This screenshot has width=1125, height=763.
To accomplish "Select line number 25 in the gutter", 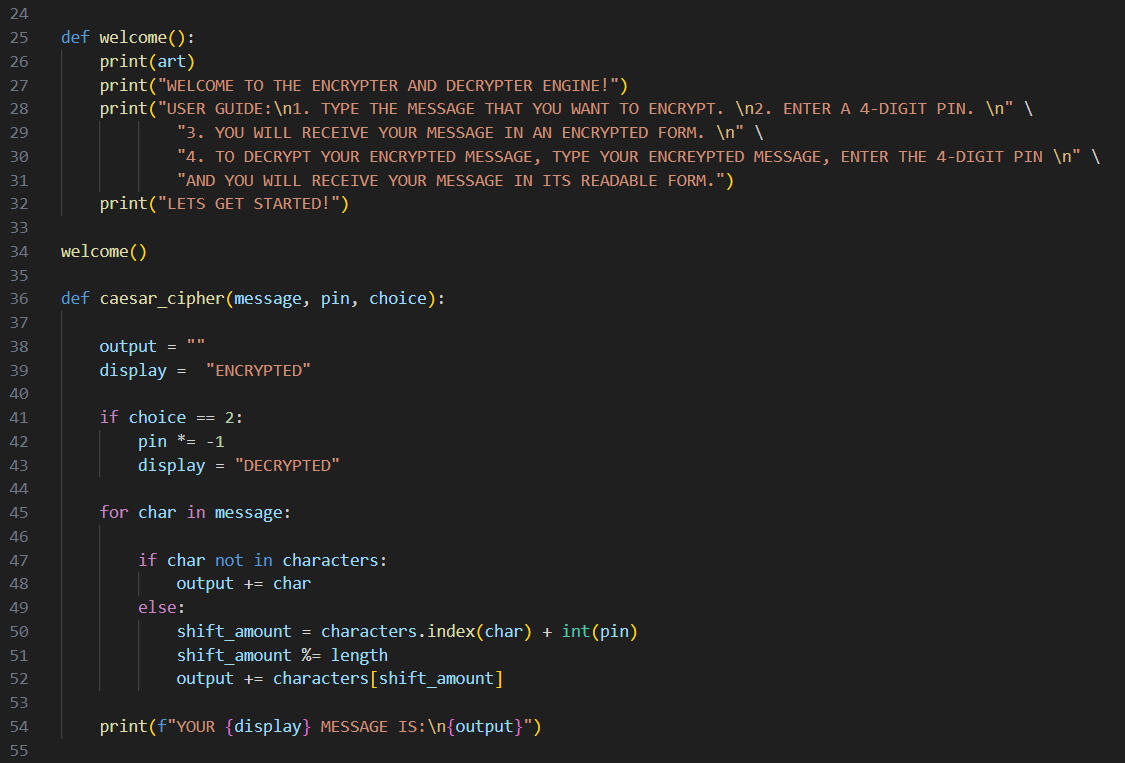I will coord(18,37).
